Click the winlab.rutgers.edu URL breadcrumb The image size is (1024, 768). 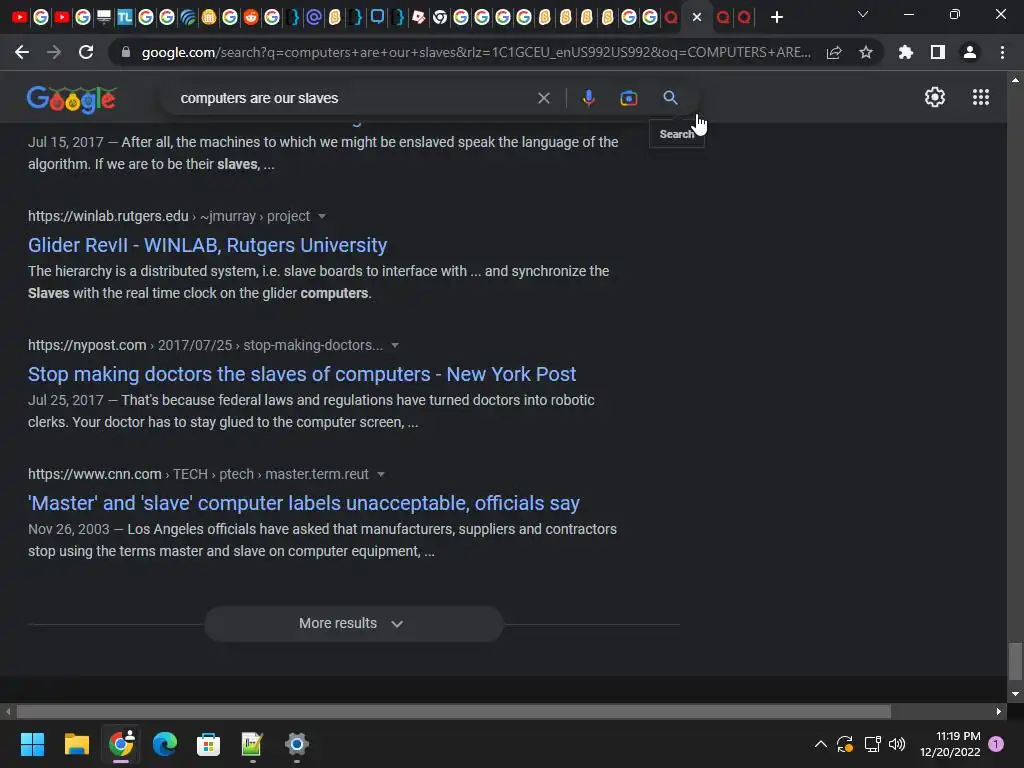(168, 216)
